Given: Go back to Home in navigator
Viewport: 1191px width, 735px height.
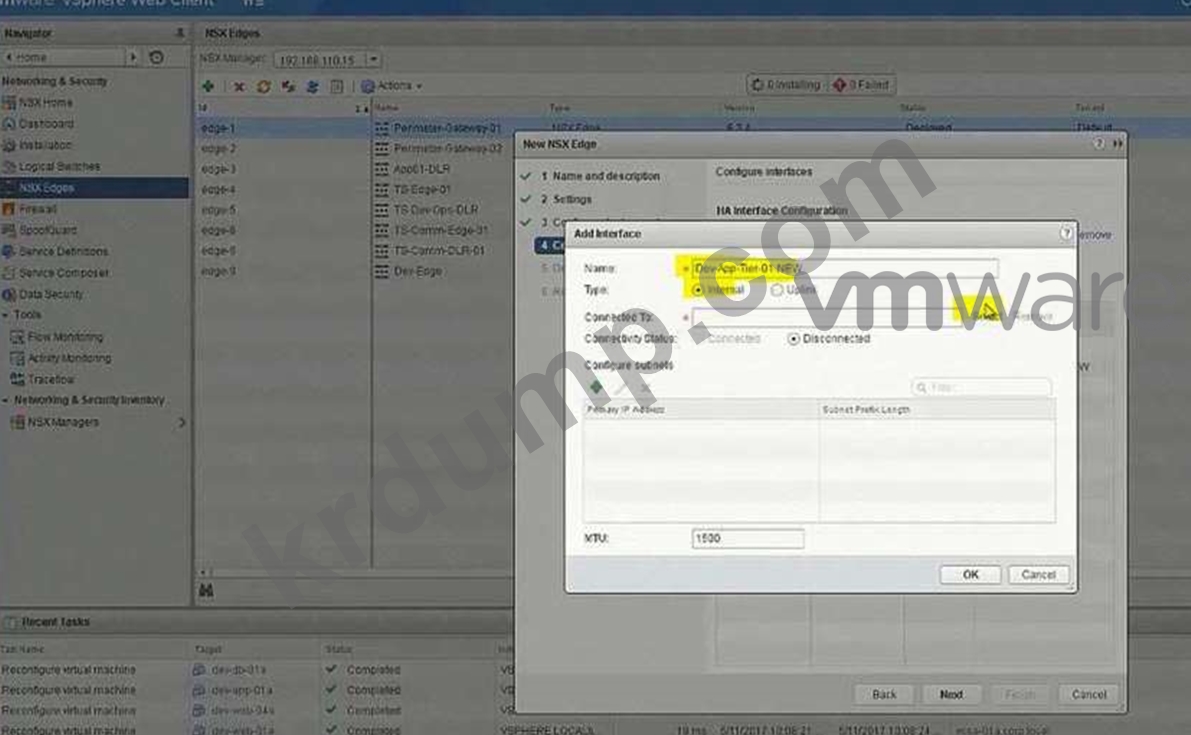Looking at the screenshot, I should click(63, 57).
